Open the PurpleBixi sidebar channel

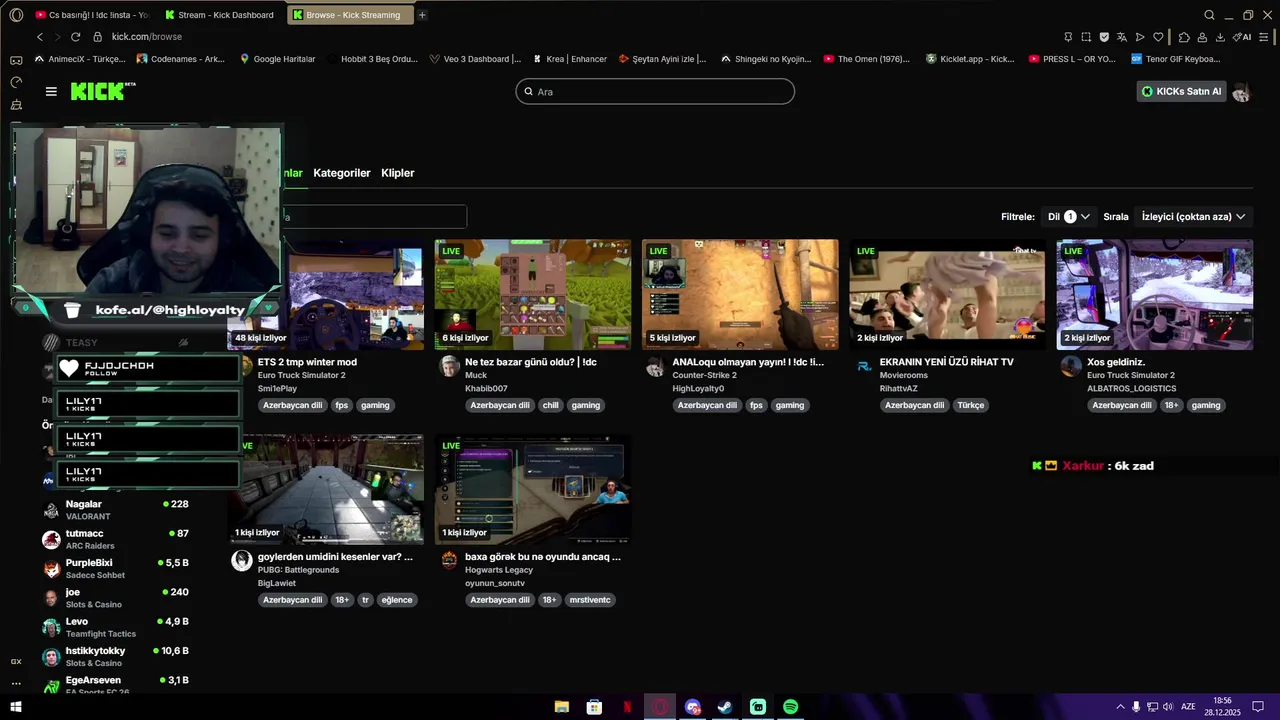click(115, 568)
